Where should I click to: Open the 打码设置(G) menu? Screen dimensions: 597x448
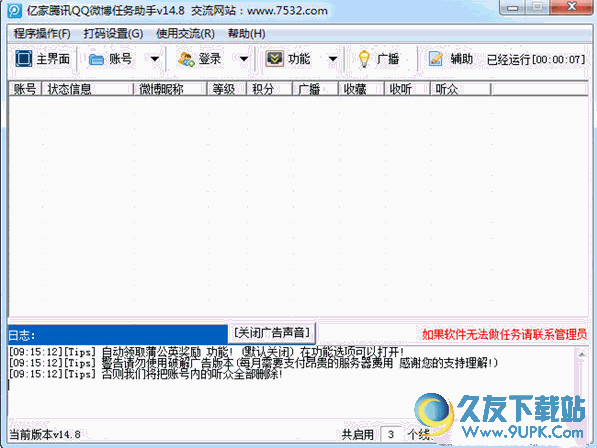click(113, 33)
